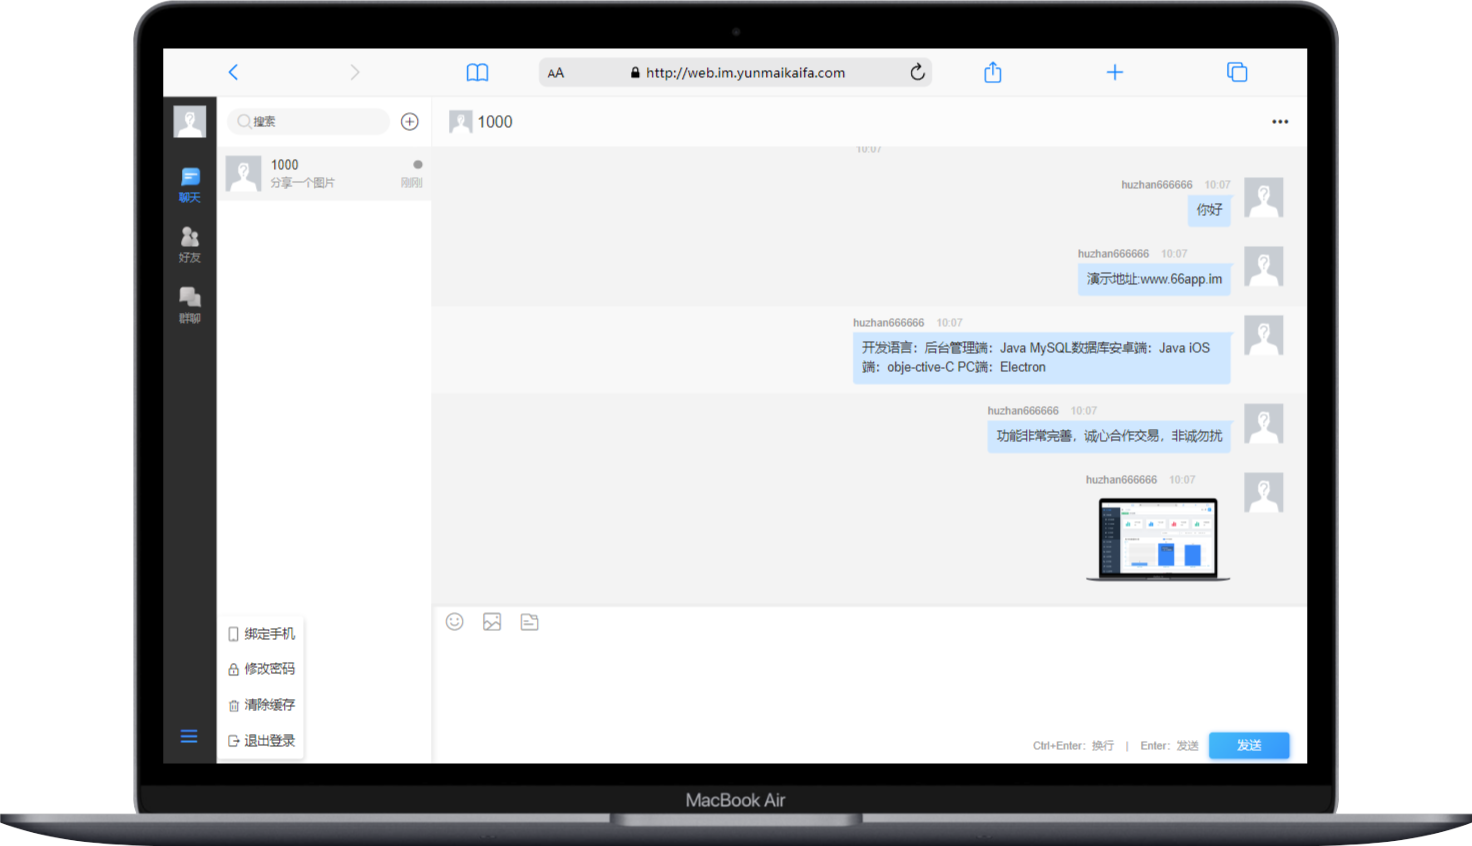Click the browser reload page icon
This screenshot has height=846, width=1472.
click(917, 72)
